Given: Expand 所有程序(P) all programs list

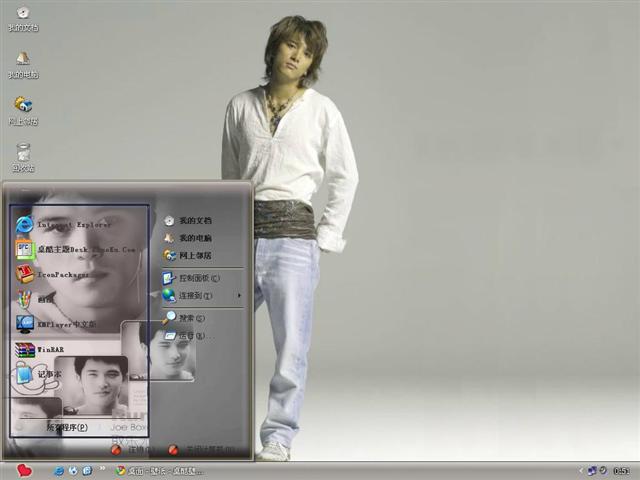Looking at the screenshot, I should (67, 427).
